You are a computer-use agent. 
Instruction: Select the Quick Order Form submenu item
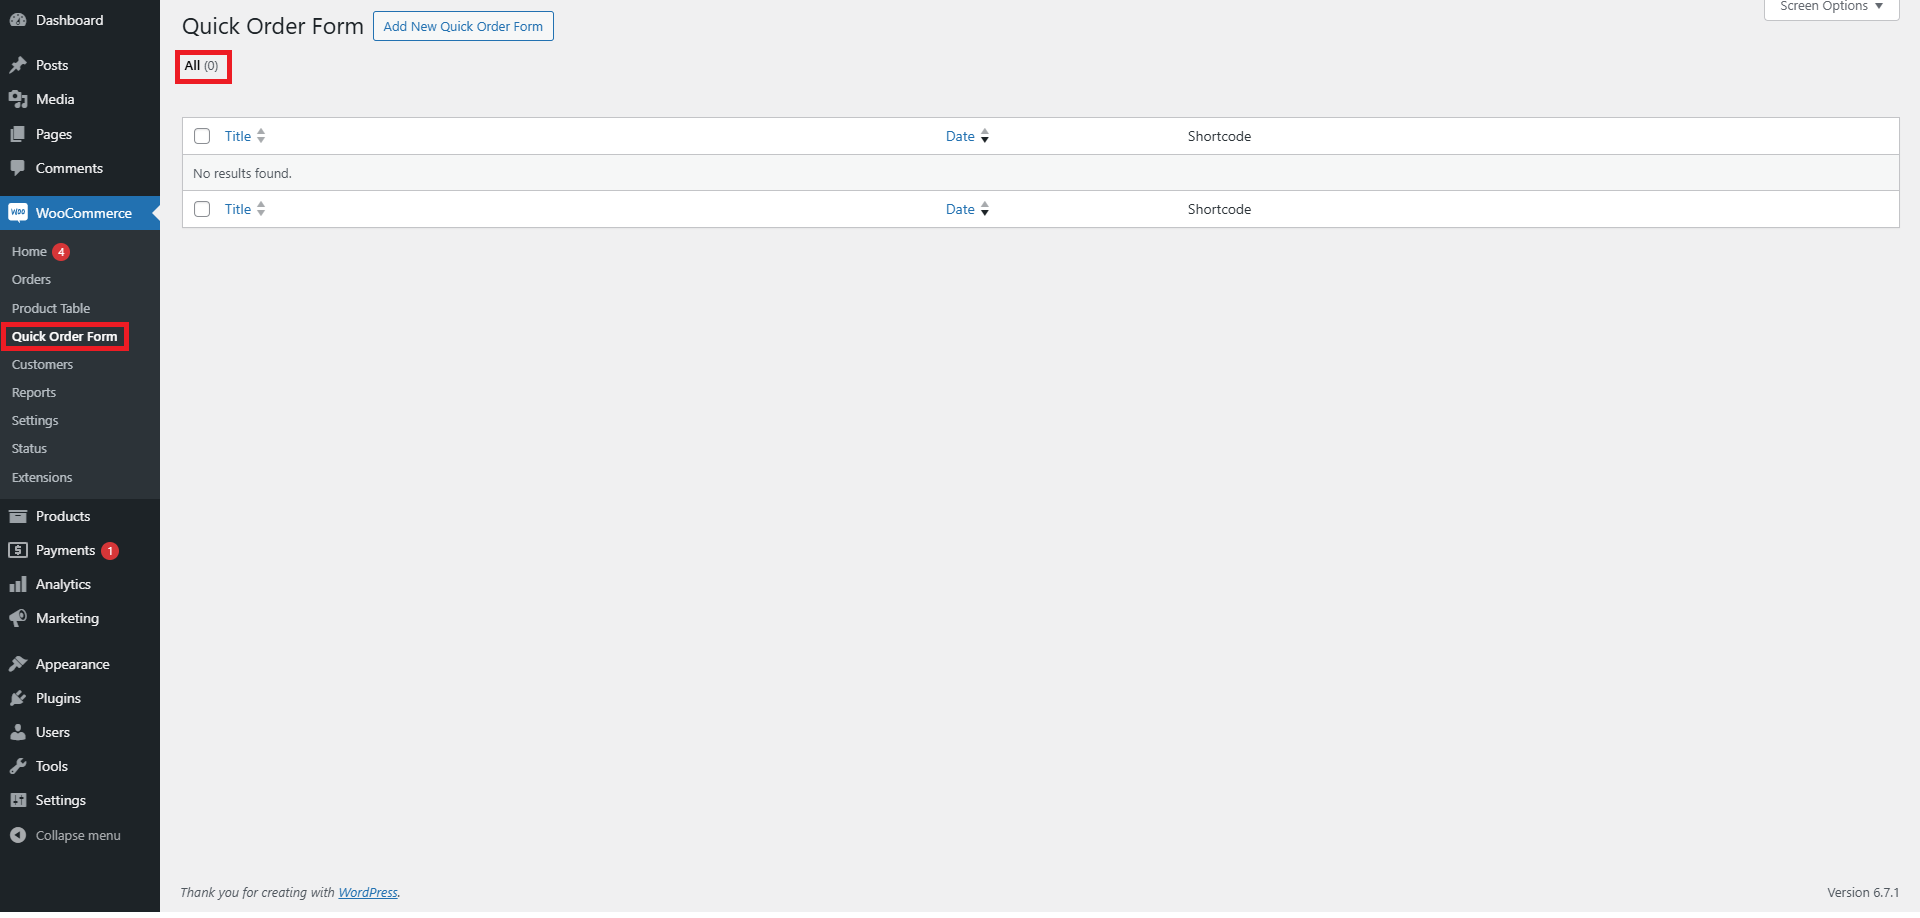[65, 337]
